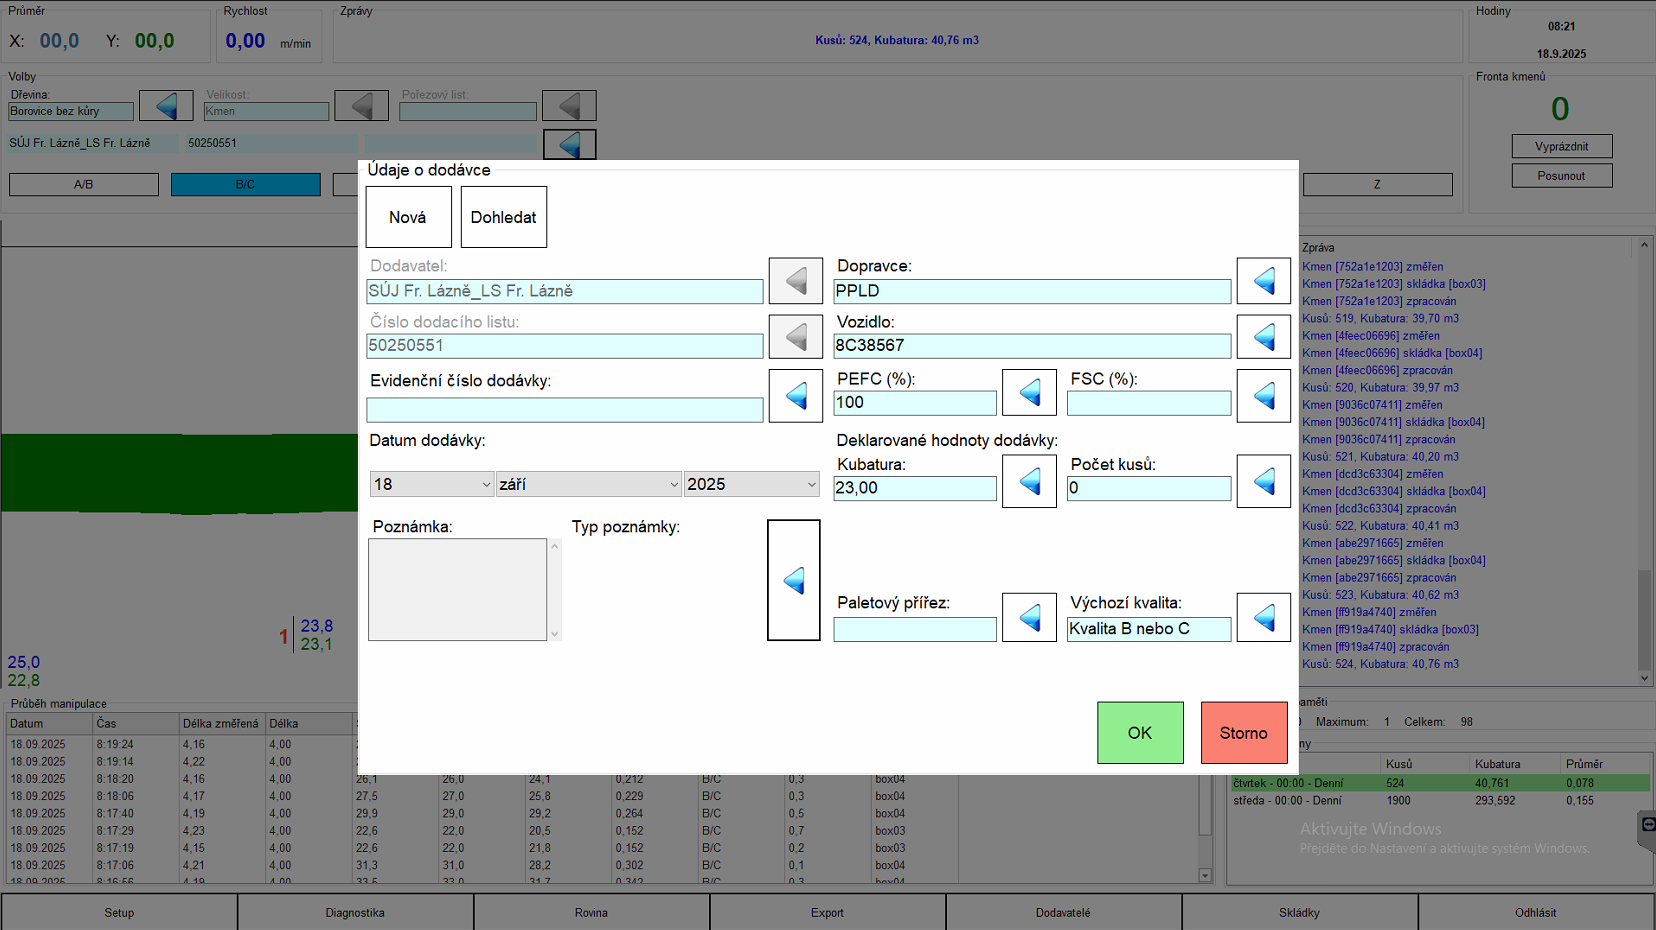Viewport: 1656px width, 930px height.
Task: Open the Dodavatelé tab in bottom bar
Action: click(1063, 912)
